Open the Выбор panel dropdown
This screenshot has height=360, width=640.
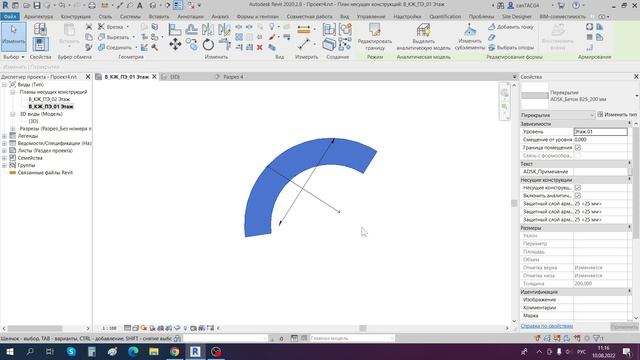click(x=13, y=57)
